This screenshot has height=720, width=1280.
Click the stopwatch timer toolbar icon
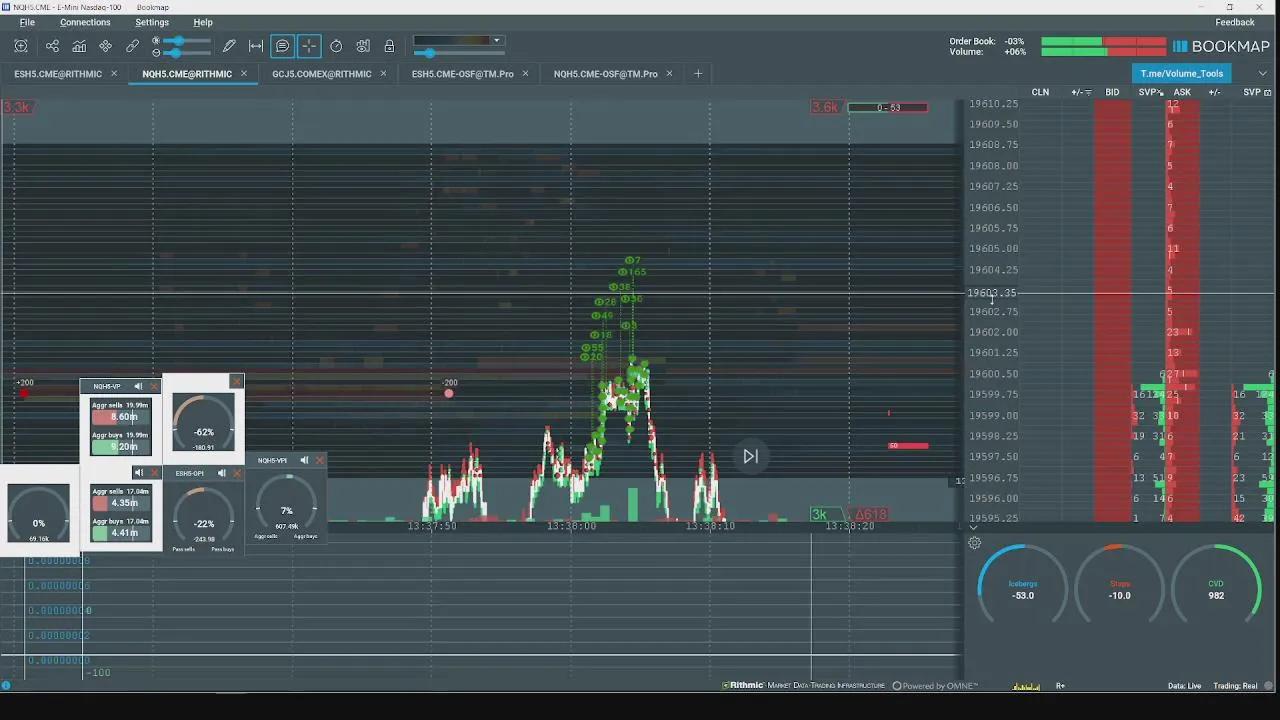pyautogui.click(x=336, y=46)
